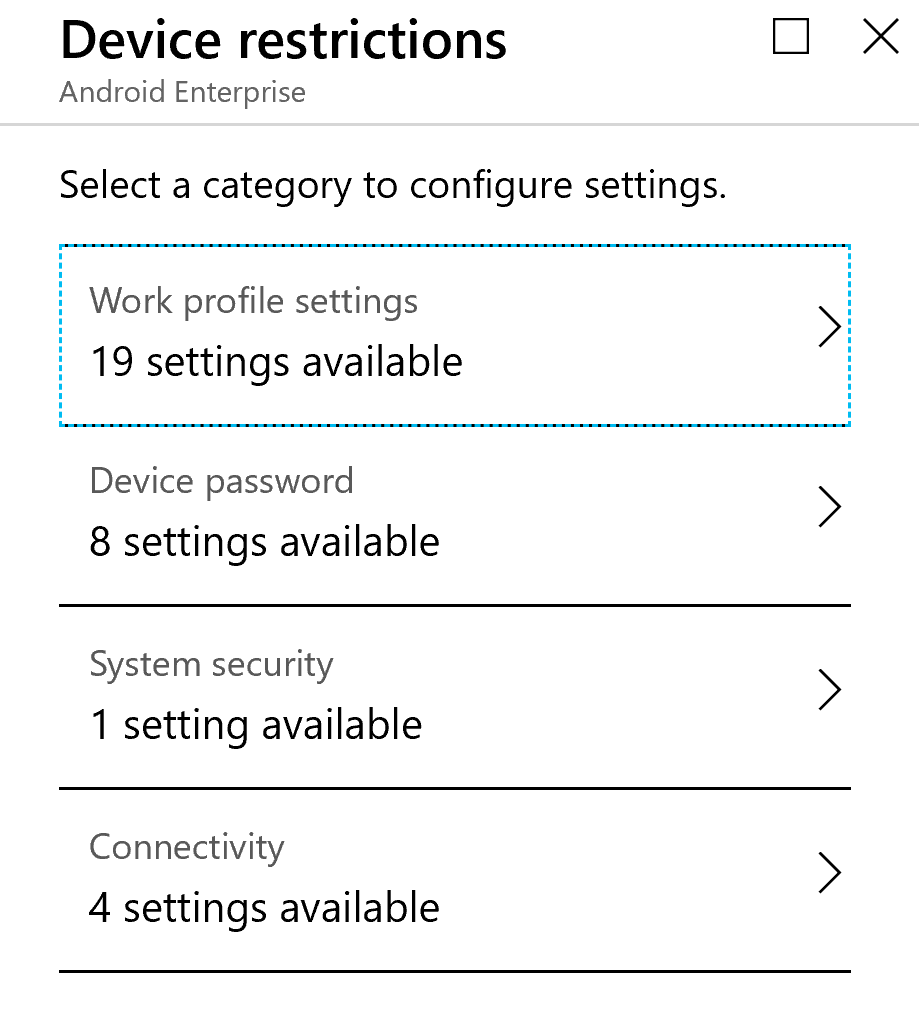Close the Device restrictions blade
919x1021 pixels.
[879, 36]
